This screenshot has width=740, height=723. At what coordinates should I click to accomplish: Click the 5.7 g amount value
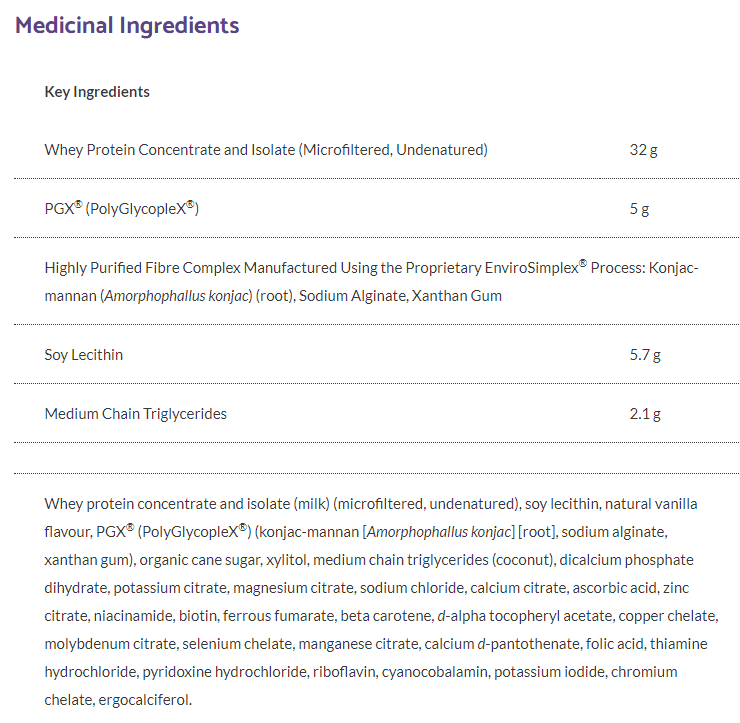tap(644, 355)
